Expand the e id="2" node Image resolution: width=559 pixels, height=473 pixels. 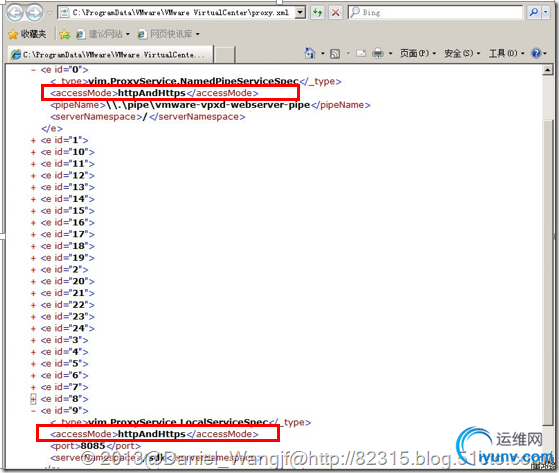(x=33, y=270)
